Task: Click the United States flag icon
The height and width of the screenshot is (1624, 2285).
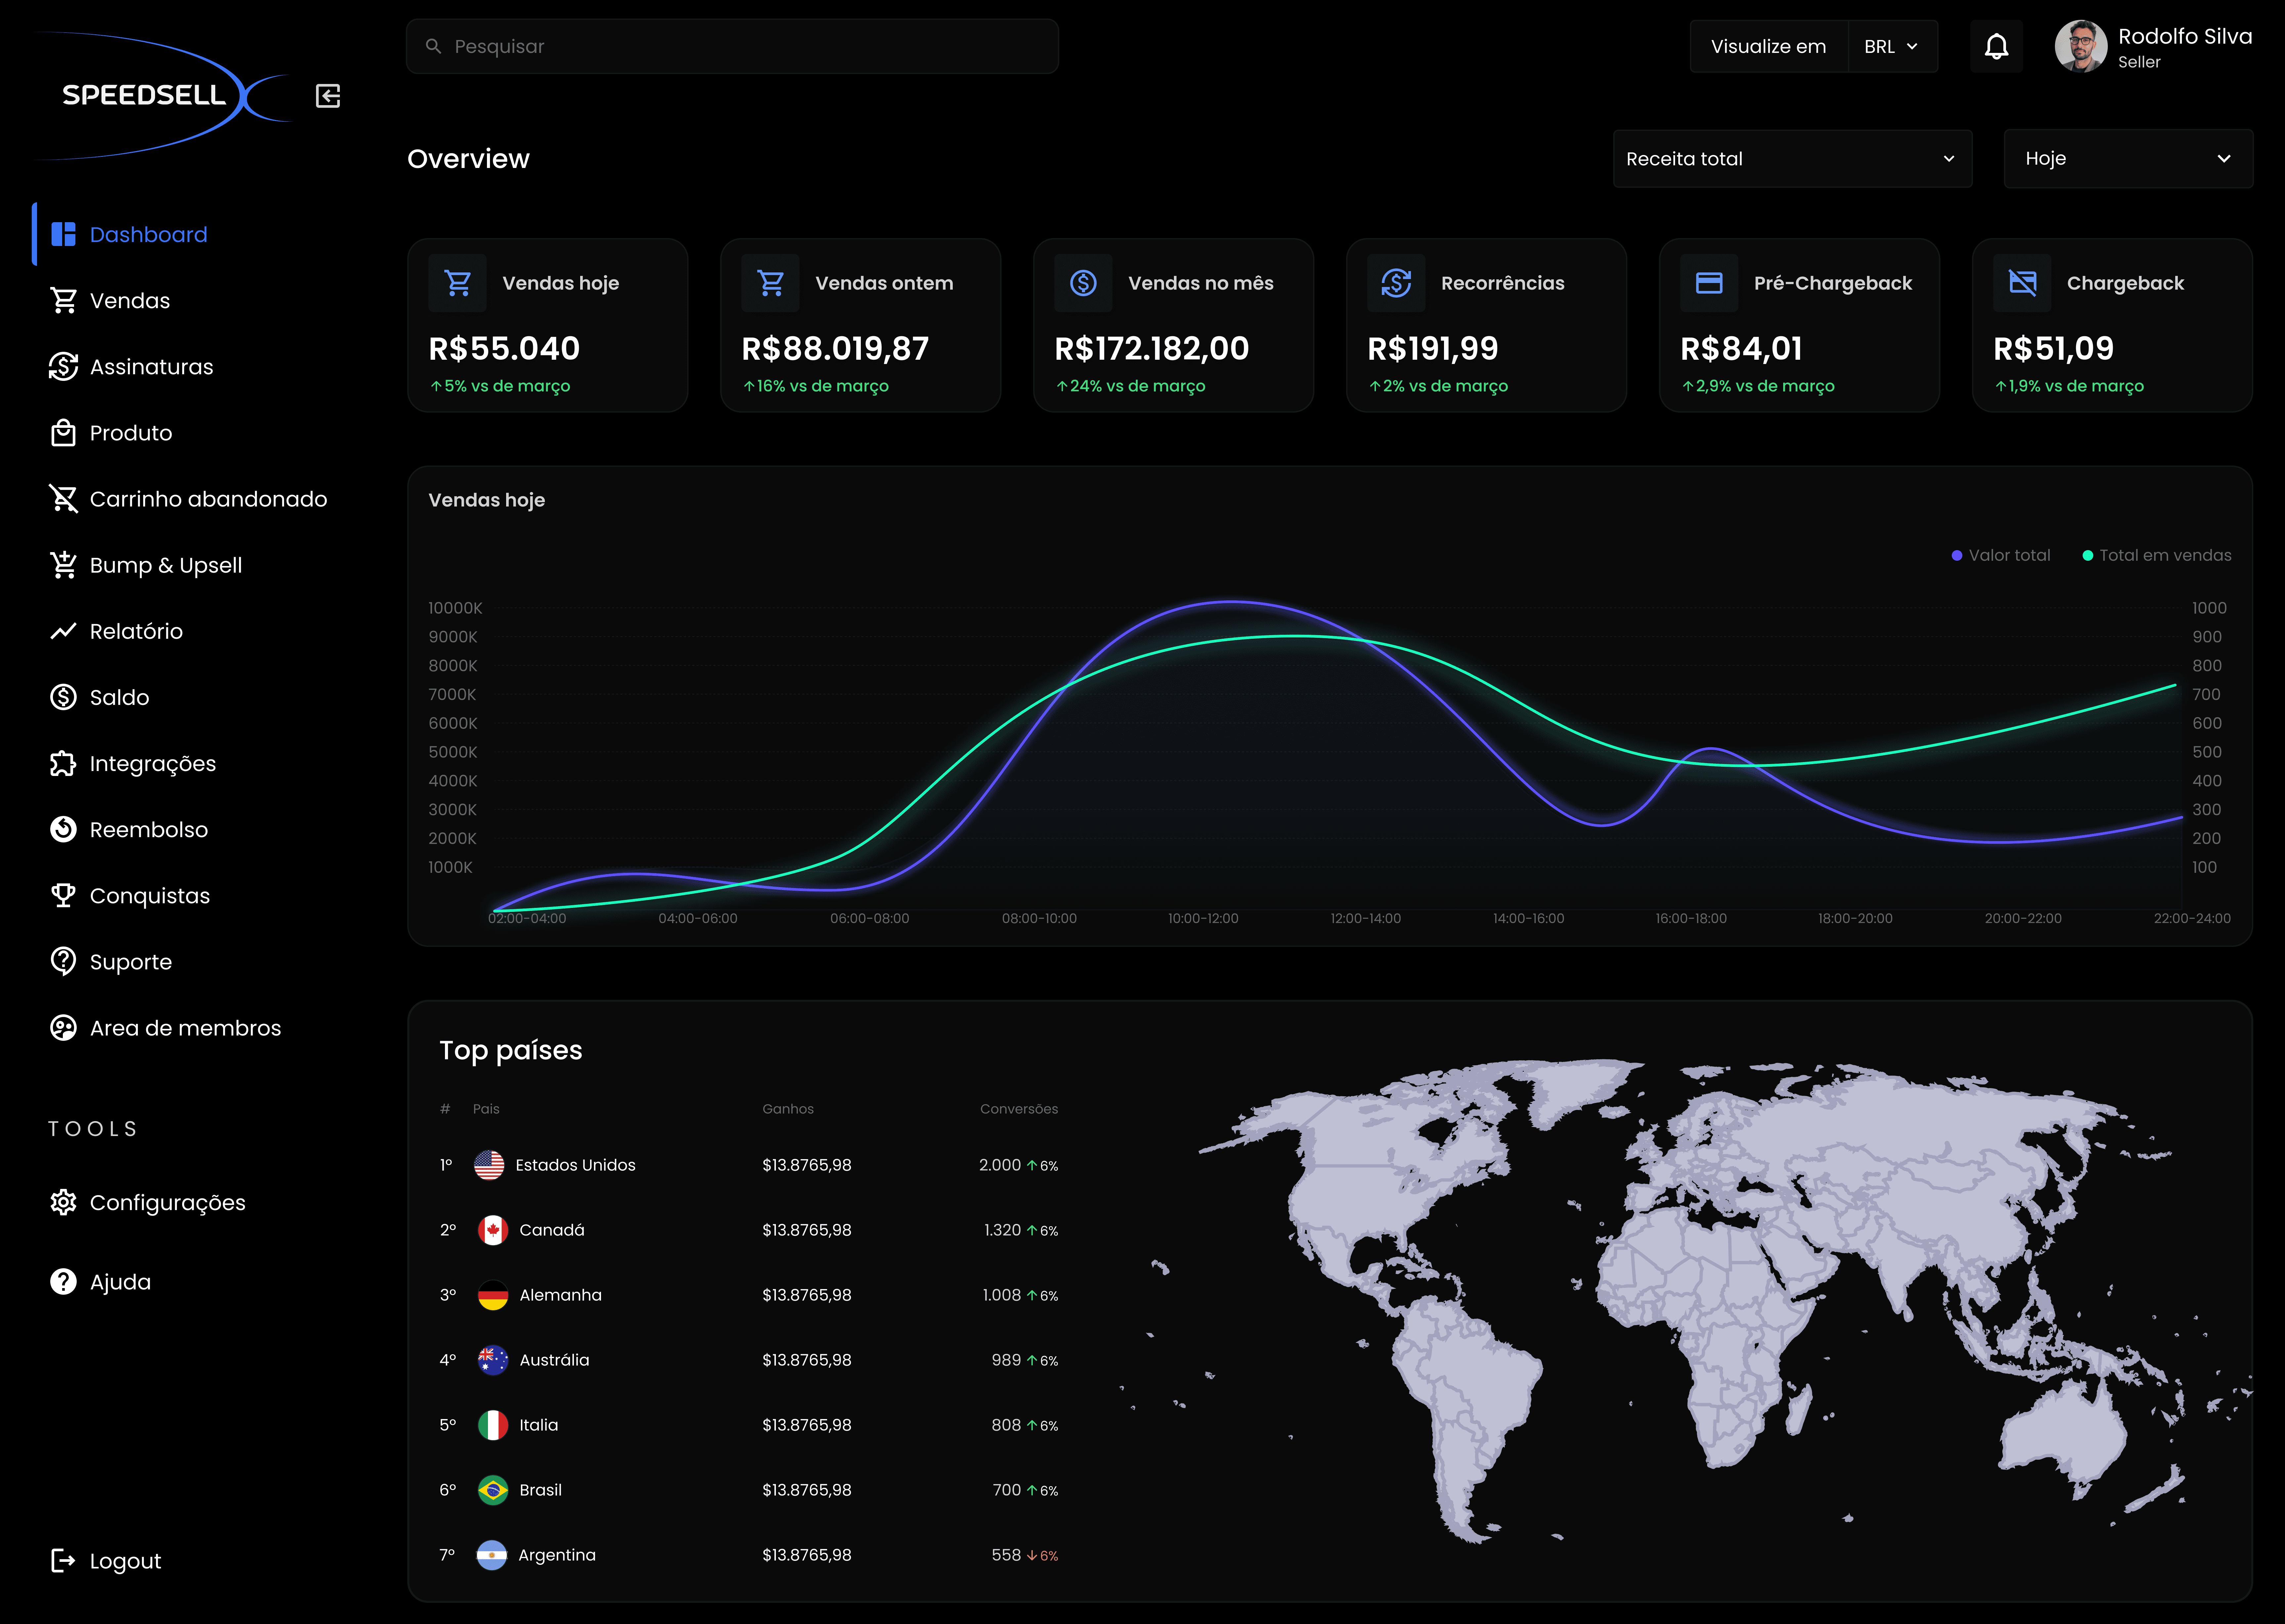Action: pos(489,1165)
